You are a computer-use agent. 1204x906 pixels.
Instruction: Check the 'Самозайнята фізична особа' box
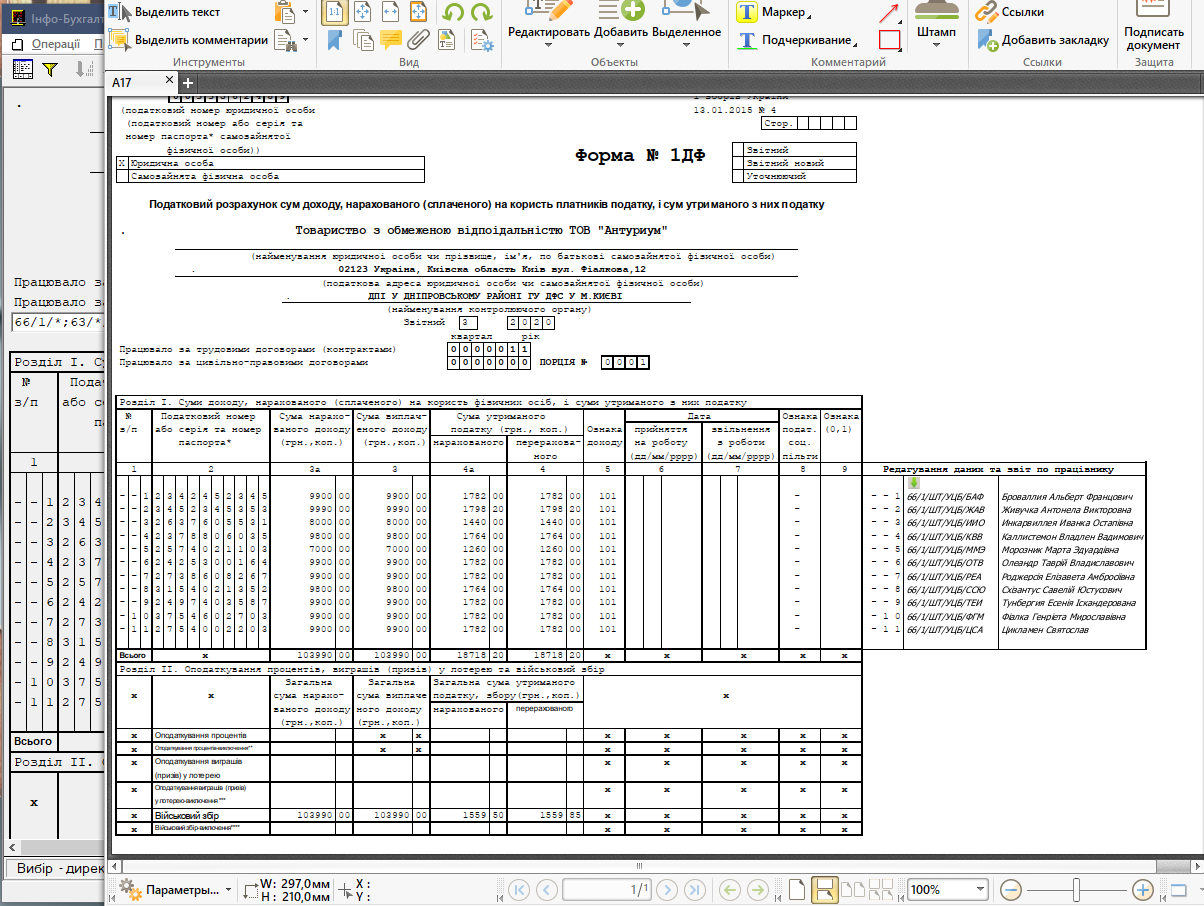[x=122, y=175]
